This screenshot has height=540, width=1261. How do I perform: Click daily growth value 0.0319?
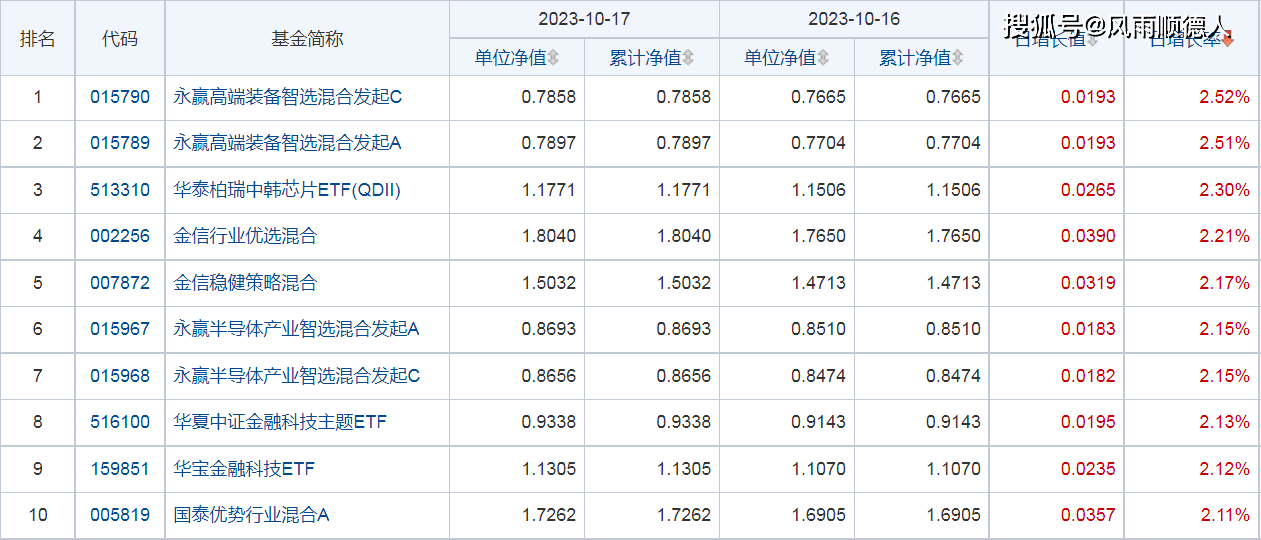1088,283
